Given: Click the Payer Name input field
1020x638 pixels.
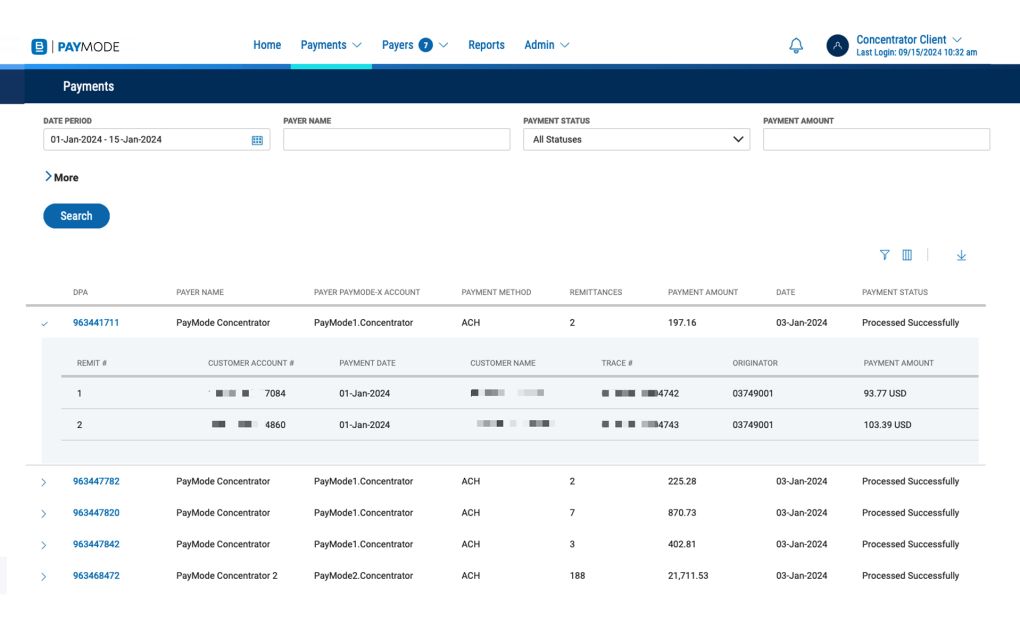Looking at the screenshot, I should click(x=396, y=140).
